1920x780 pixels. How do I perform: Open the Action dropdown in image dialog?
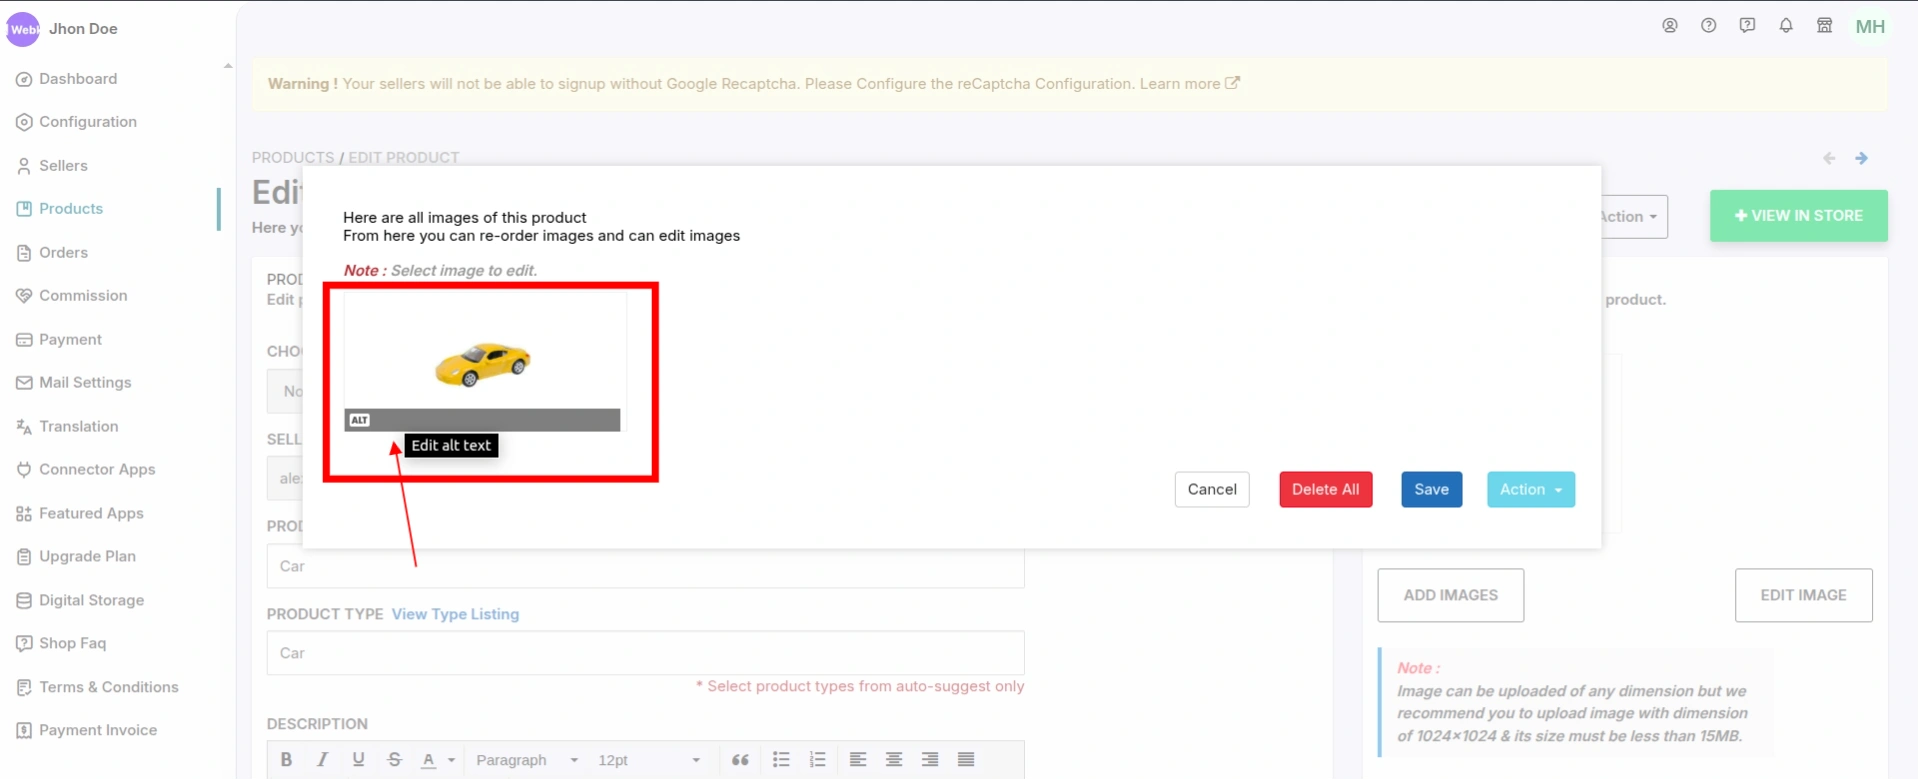pos(1530,489)
